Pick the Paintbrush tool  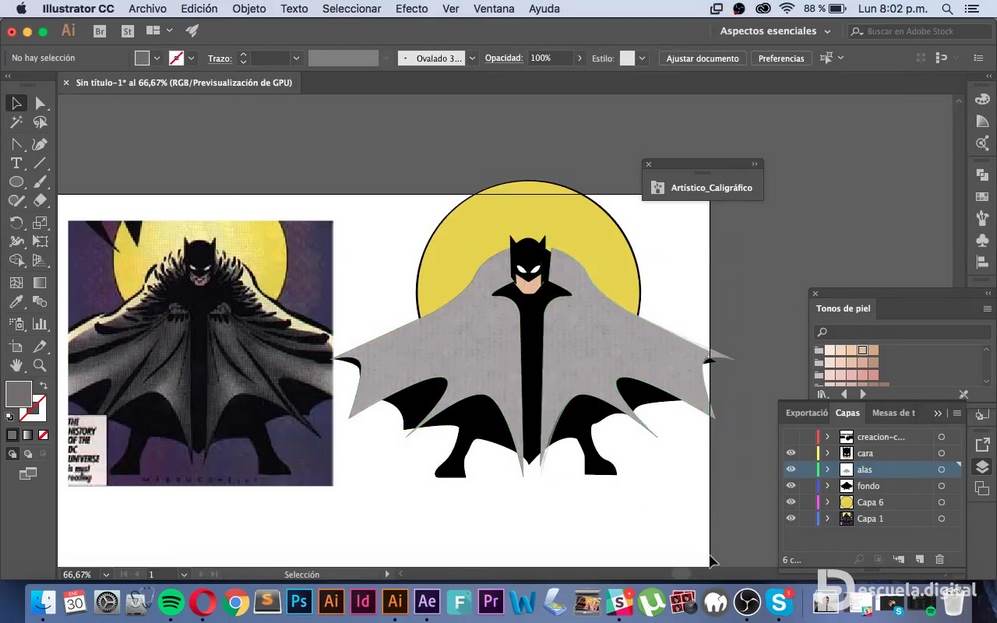[40, 182]
